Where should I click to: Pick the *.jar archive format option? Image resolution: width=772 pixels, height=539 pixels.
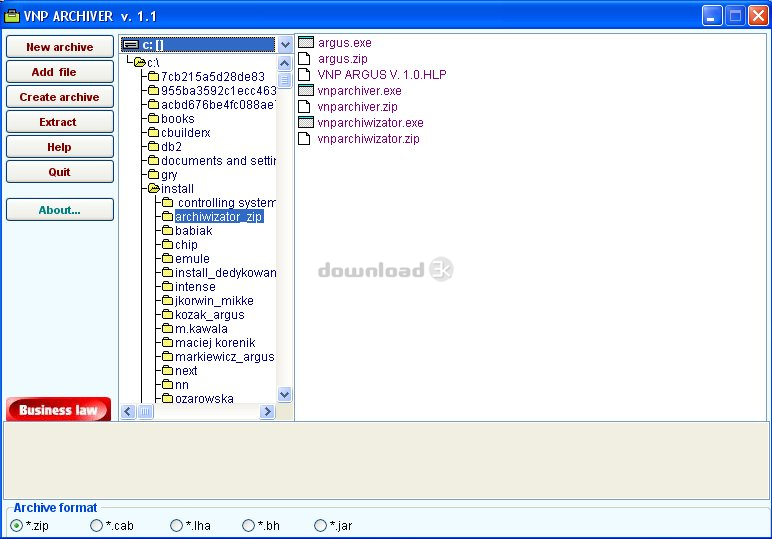[x=321, y=525]
